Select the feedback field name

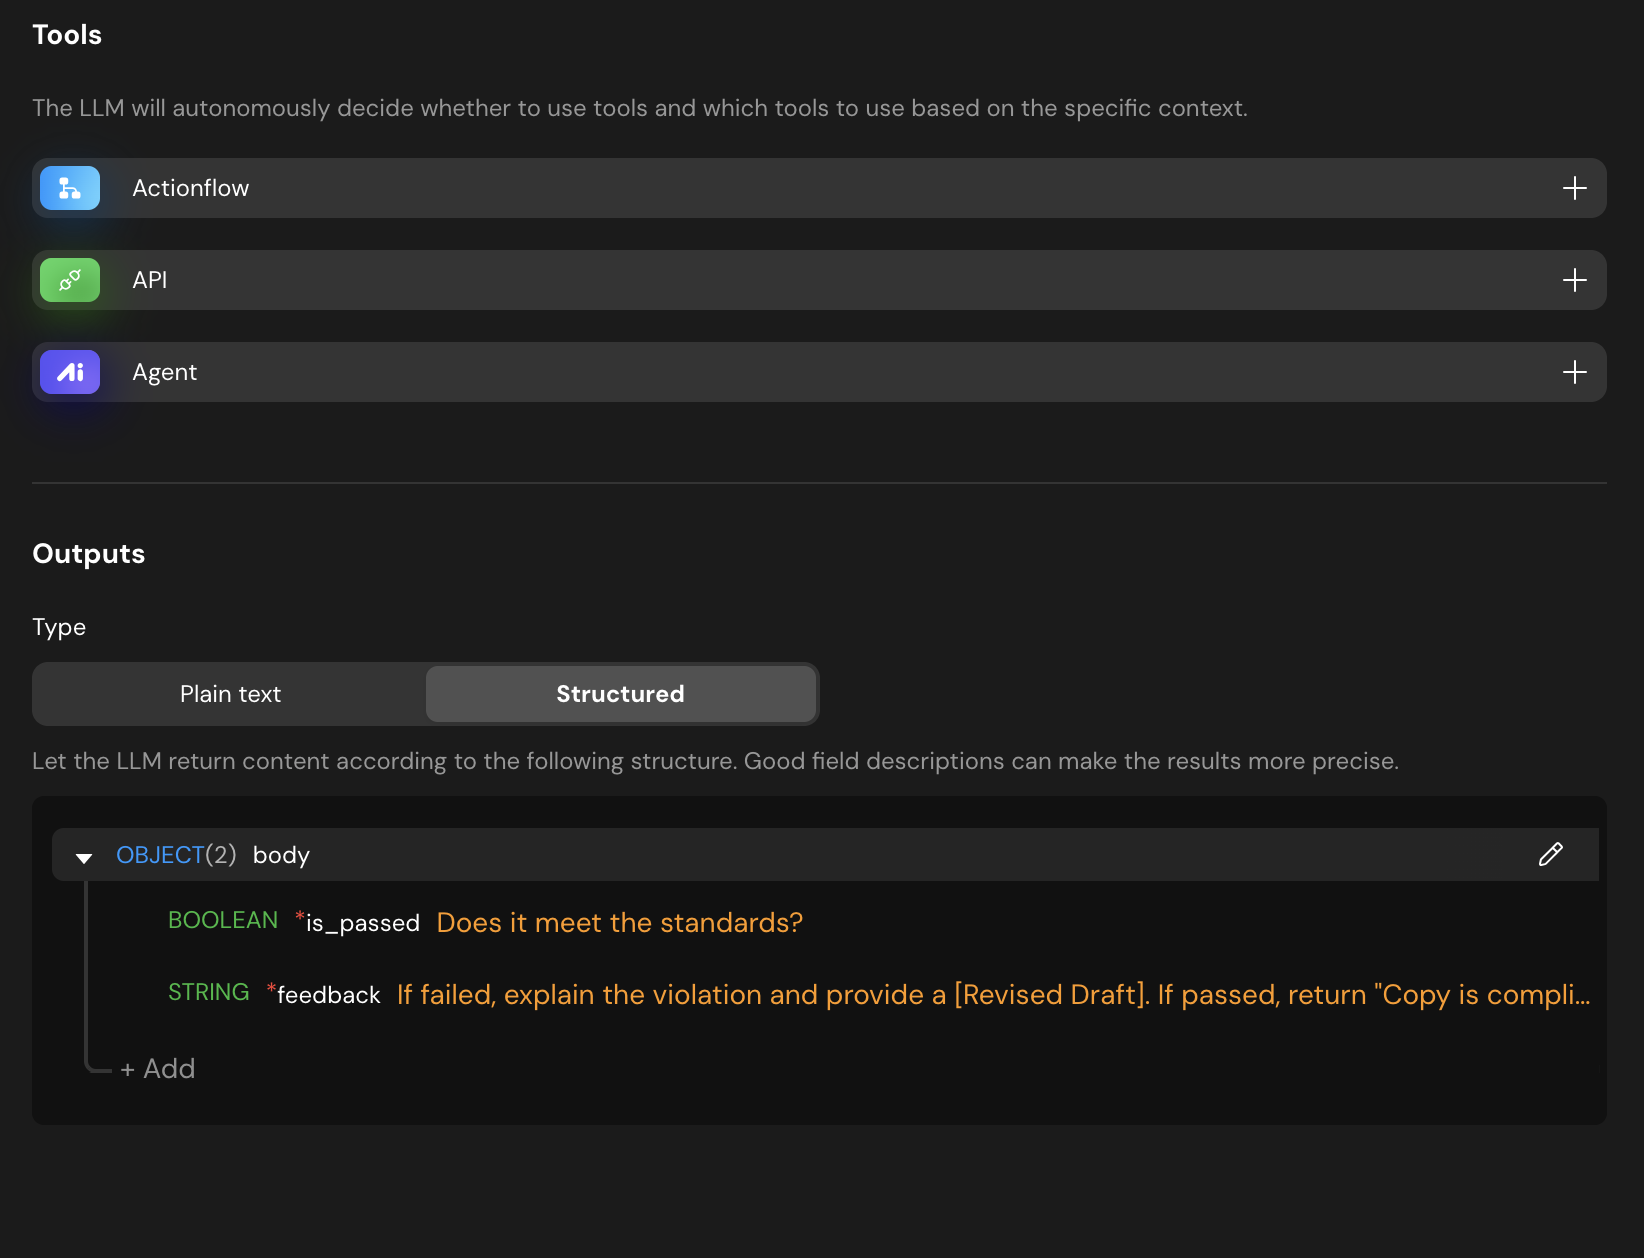click(x=328, y=995)
